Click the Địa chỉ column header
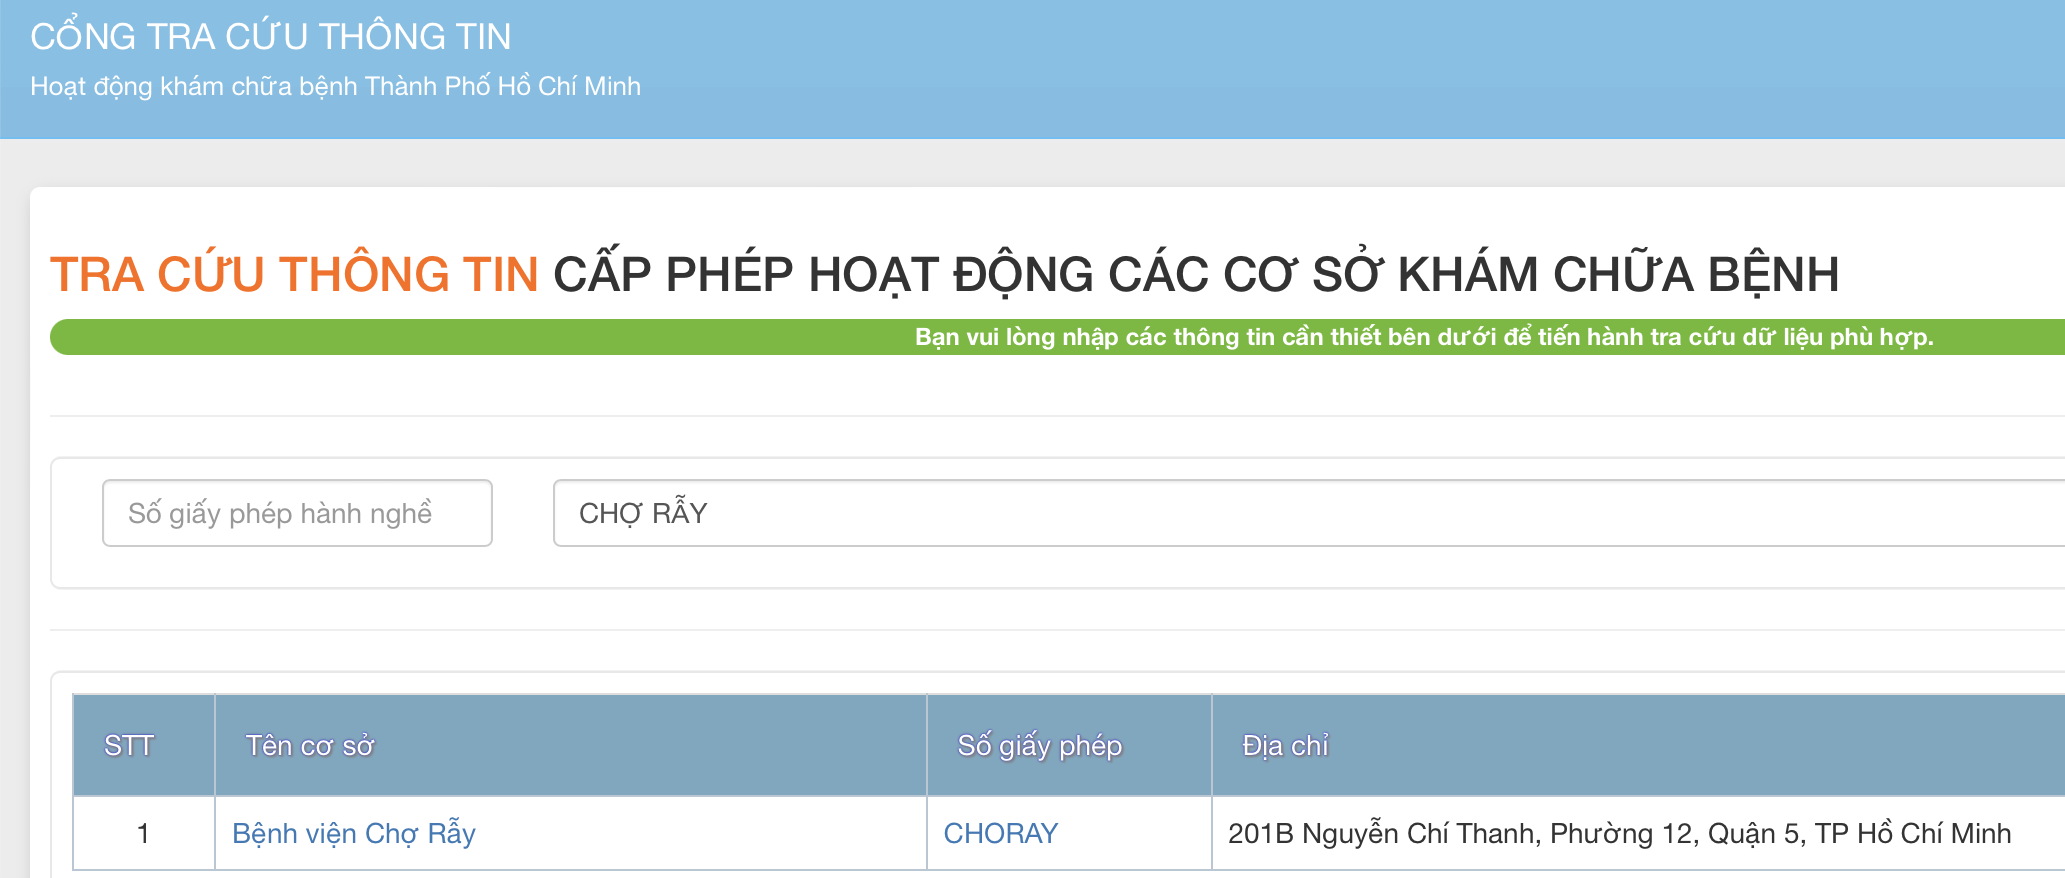The width and height of the screenshot is (2065, 878). [x=1284, y=746]
